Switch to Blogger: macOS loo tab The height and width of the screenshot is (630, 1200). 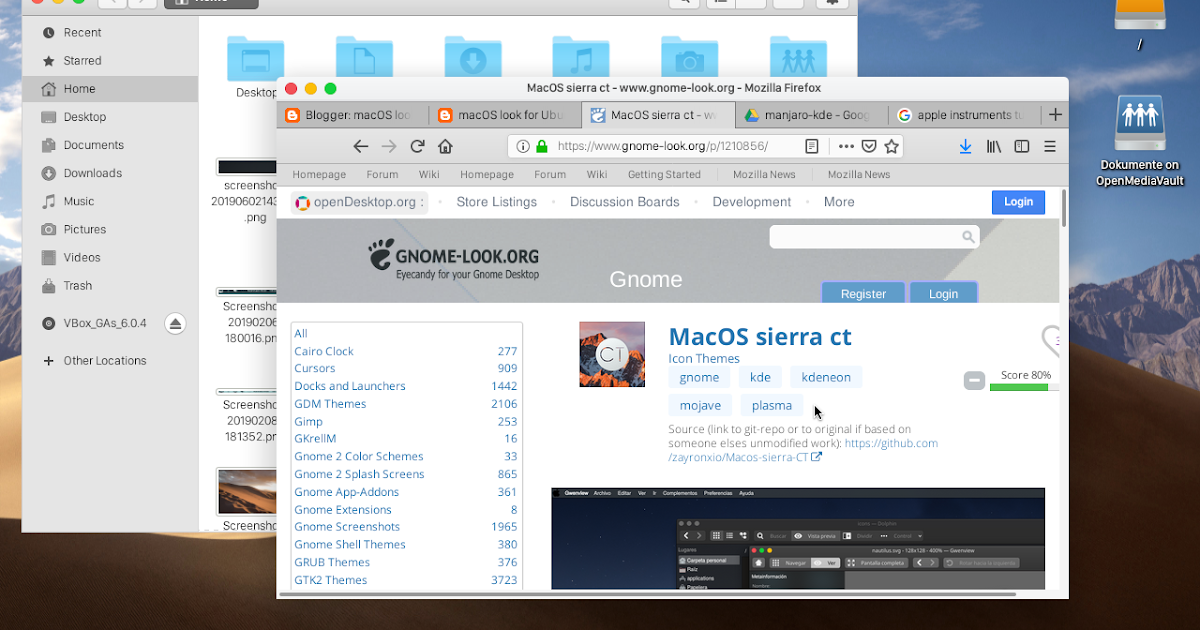pos(352,115)
